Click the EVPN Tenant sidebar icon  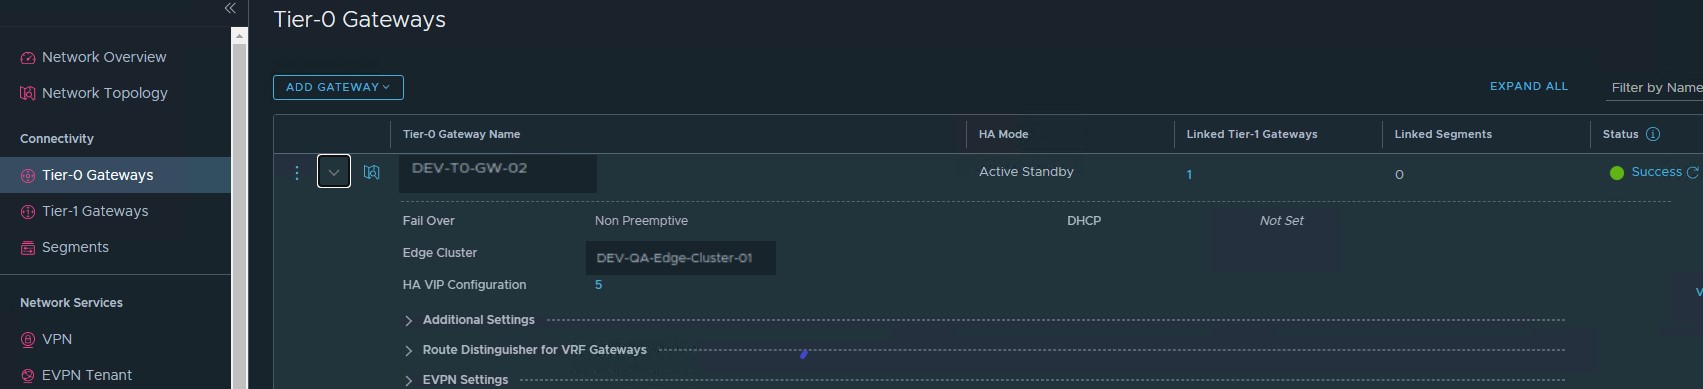[x=28, y=376]
